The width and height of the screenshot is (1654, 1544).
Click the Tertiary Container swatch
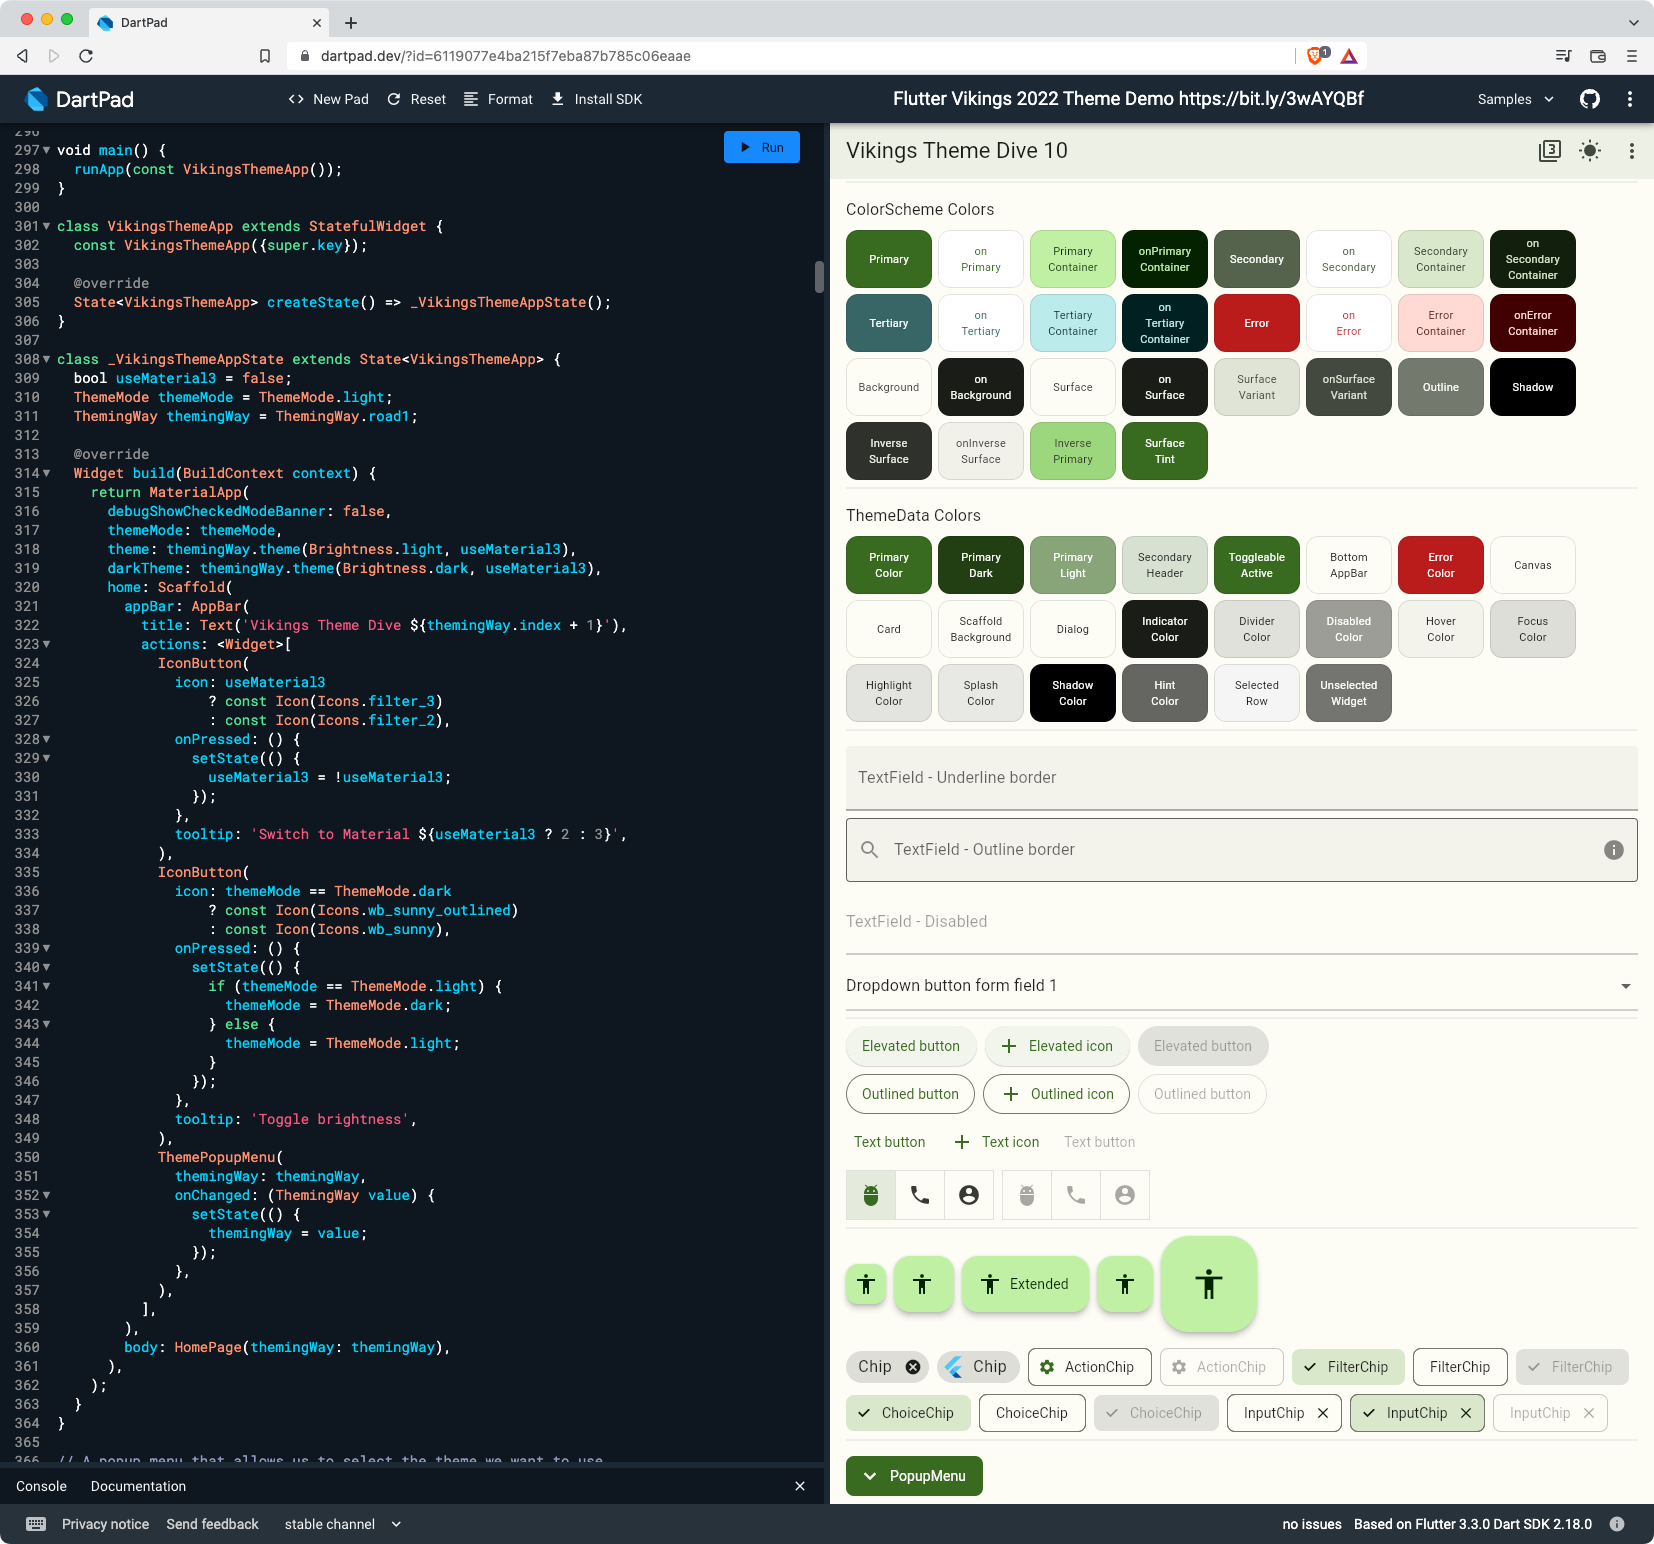(x=1073, y=323)
